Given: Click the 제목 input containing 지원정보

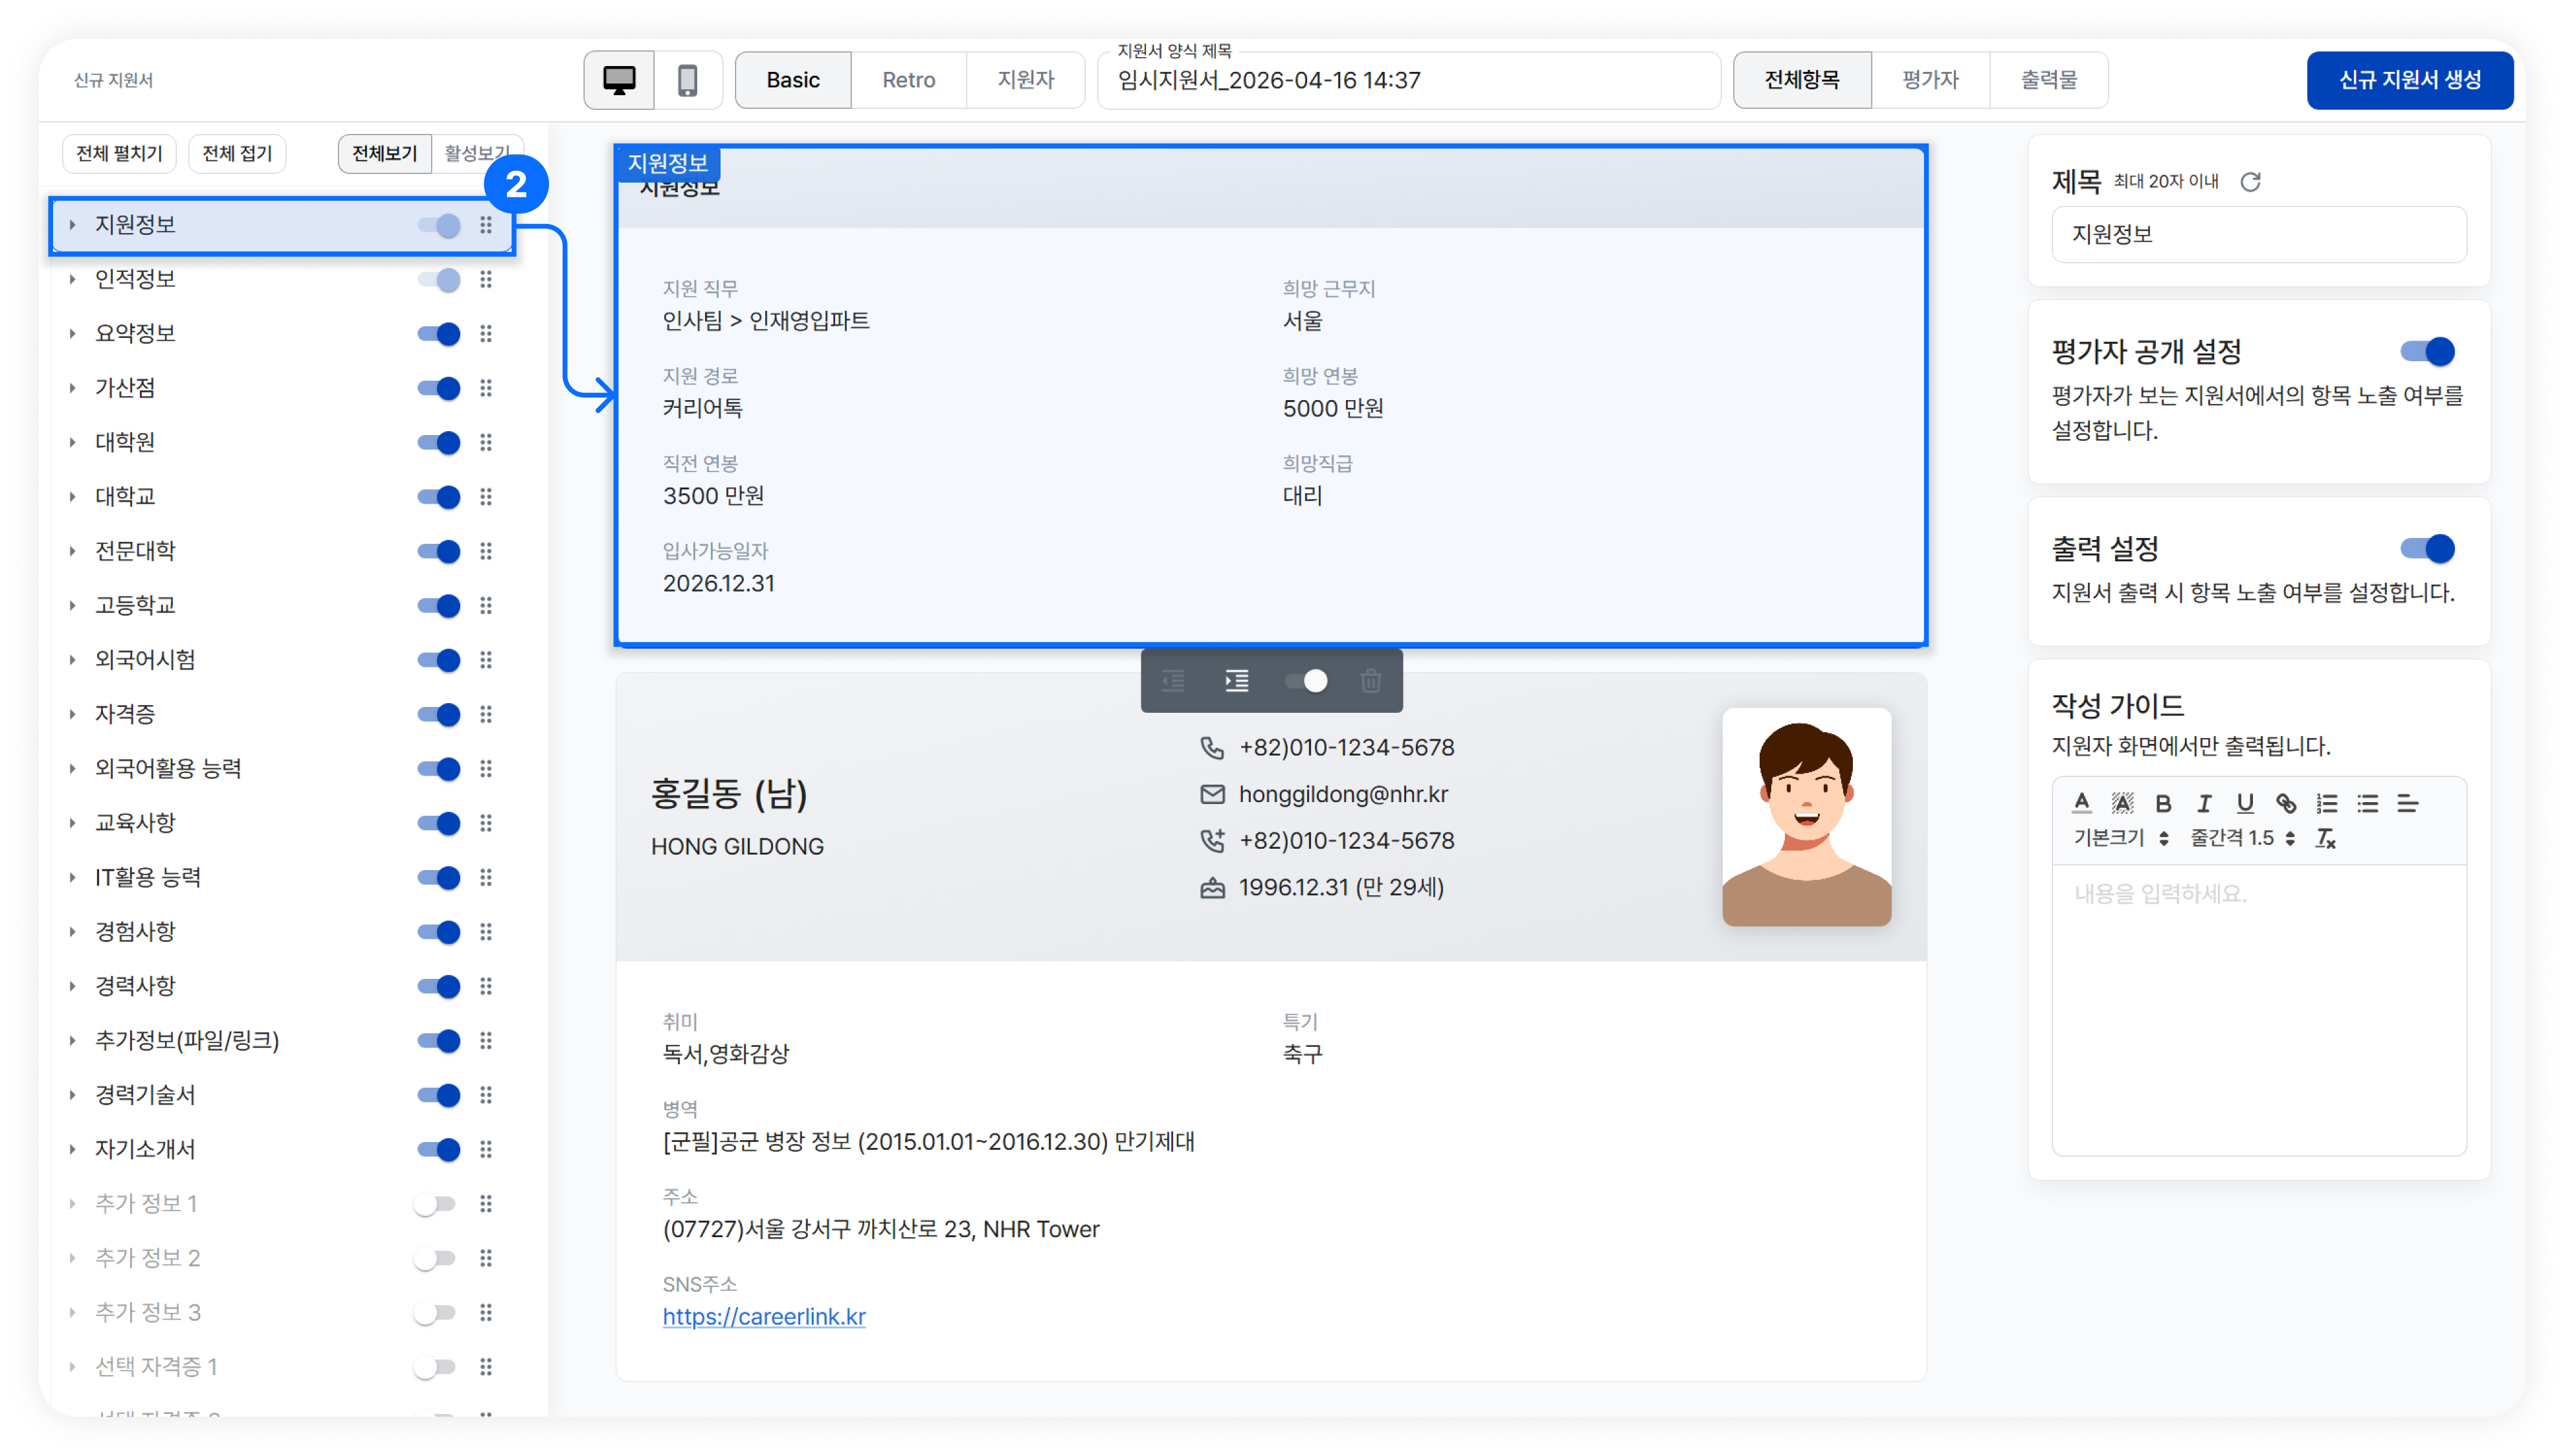Looking at the screenshot, I should click(2258, 234).
